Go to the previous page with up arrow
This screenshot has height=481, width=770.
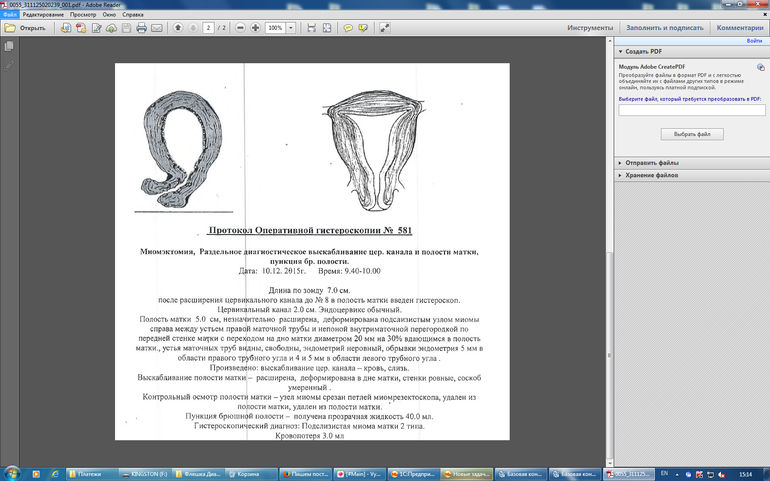pyautogui.click(x=178, y=28)
